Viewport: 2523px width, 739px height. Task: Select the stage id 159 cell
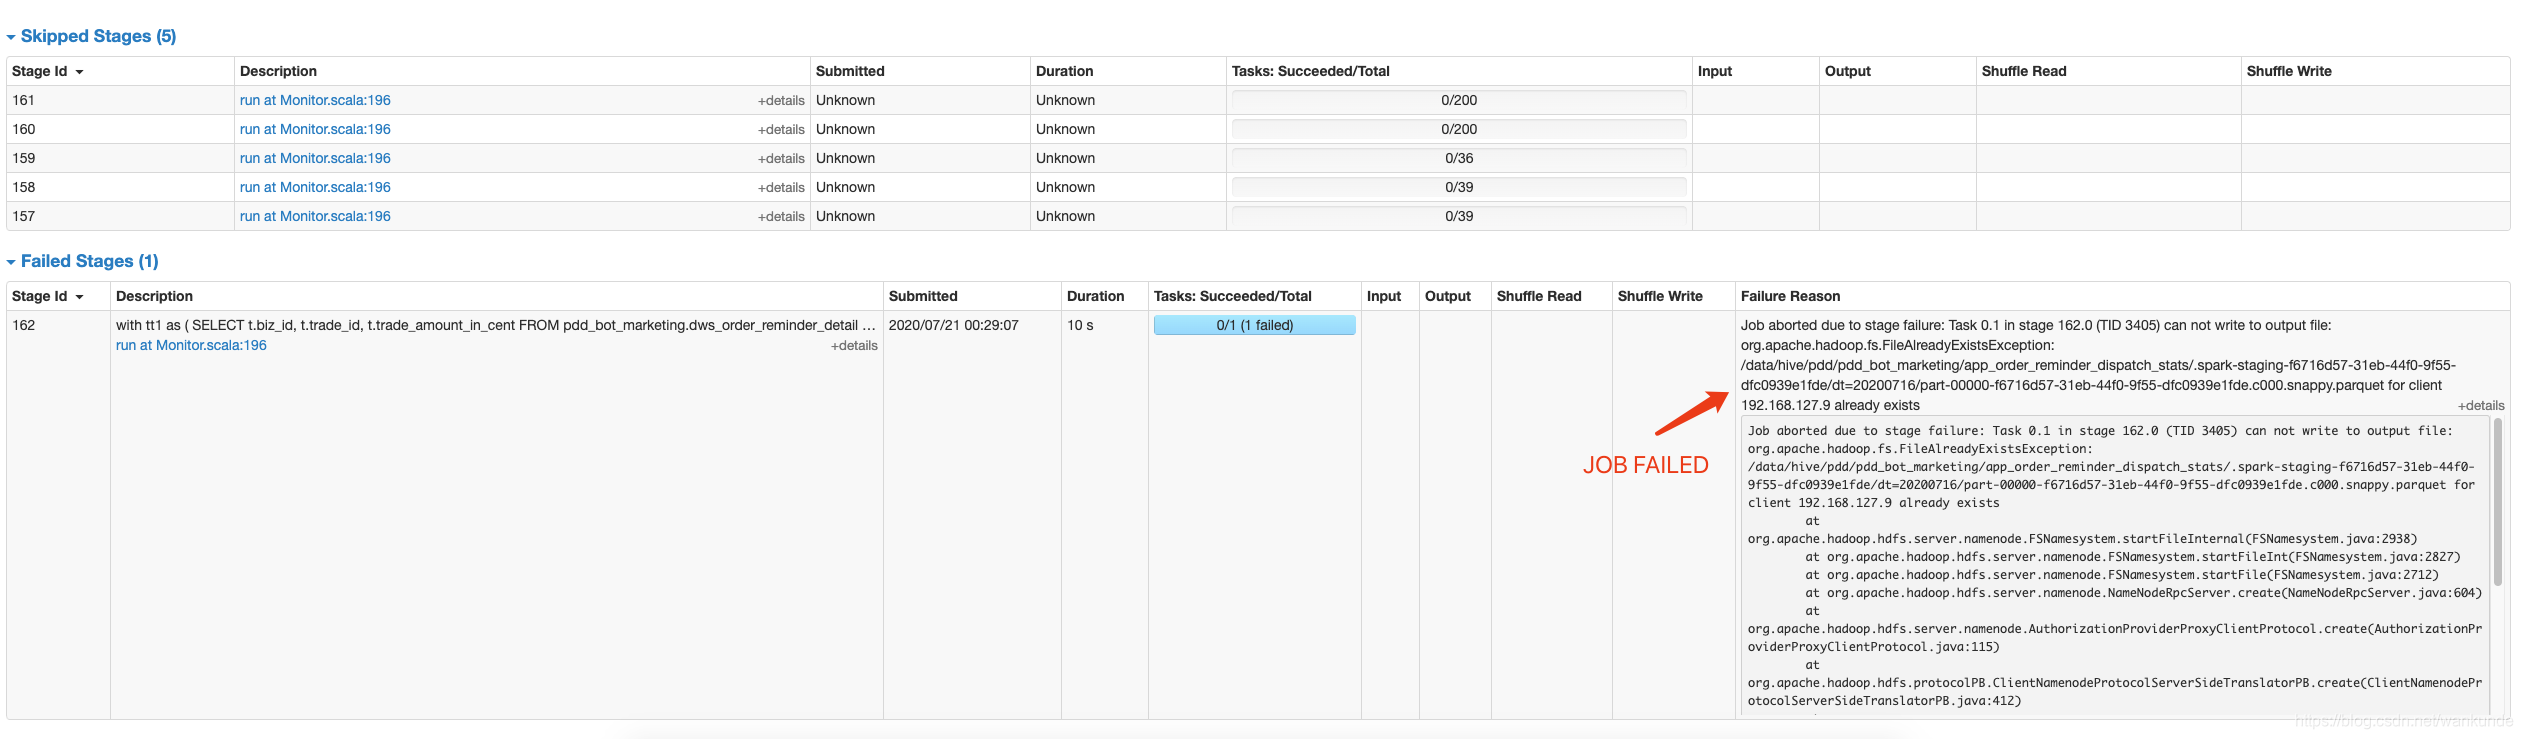[120, 158]
